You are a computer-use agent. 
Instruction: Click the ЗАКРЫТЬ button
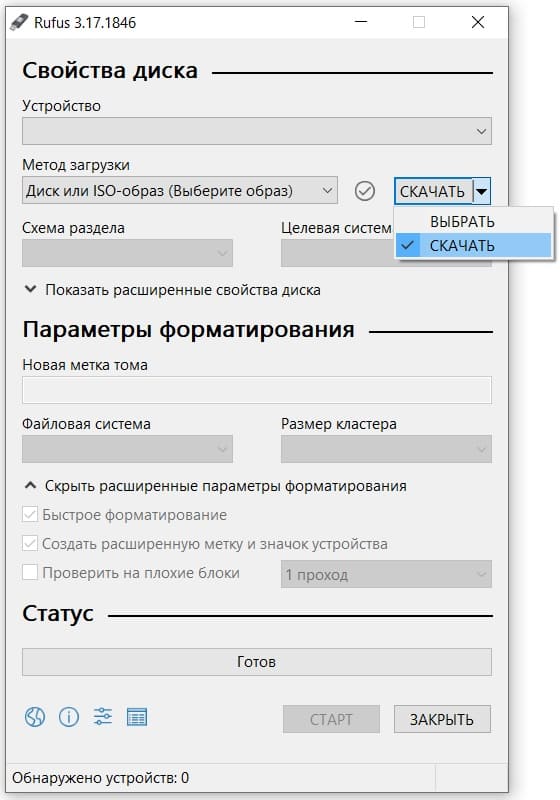click(442, 719)
